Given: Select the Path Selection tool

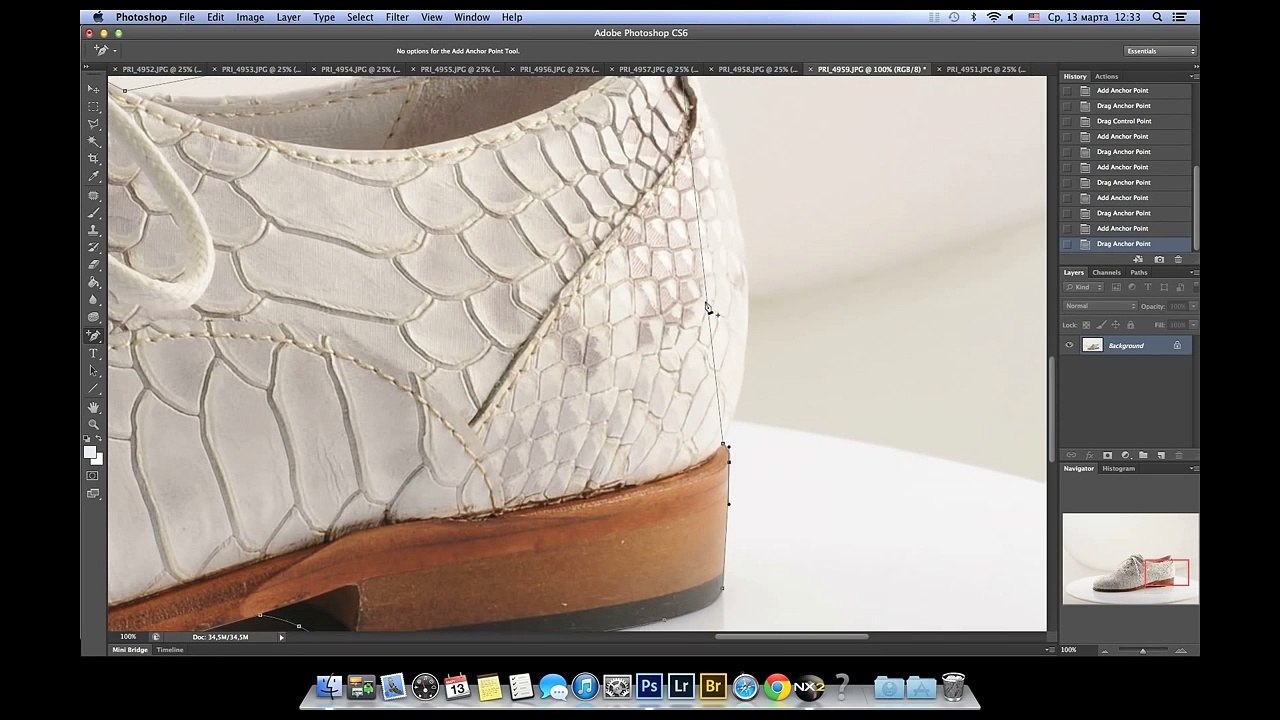Looking at the screenshot, I should click(94, 371).
